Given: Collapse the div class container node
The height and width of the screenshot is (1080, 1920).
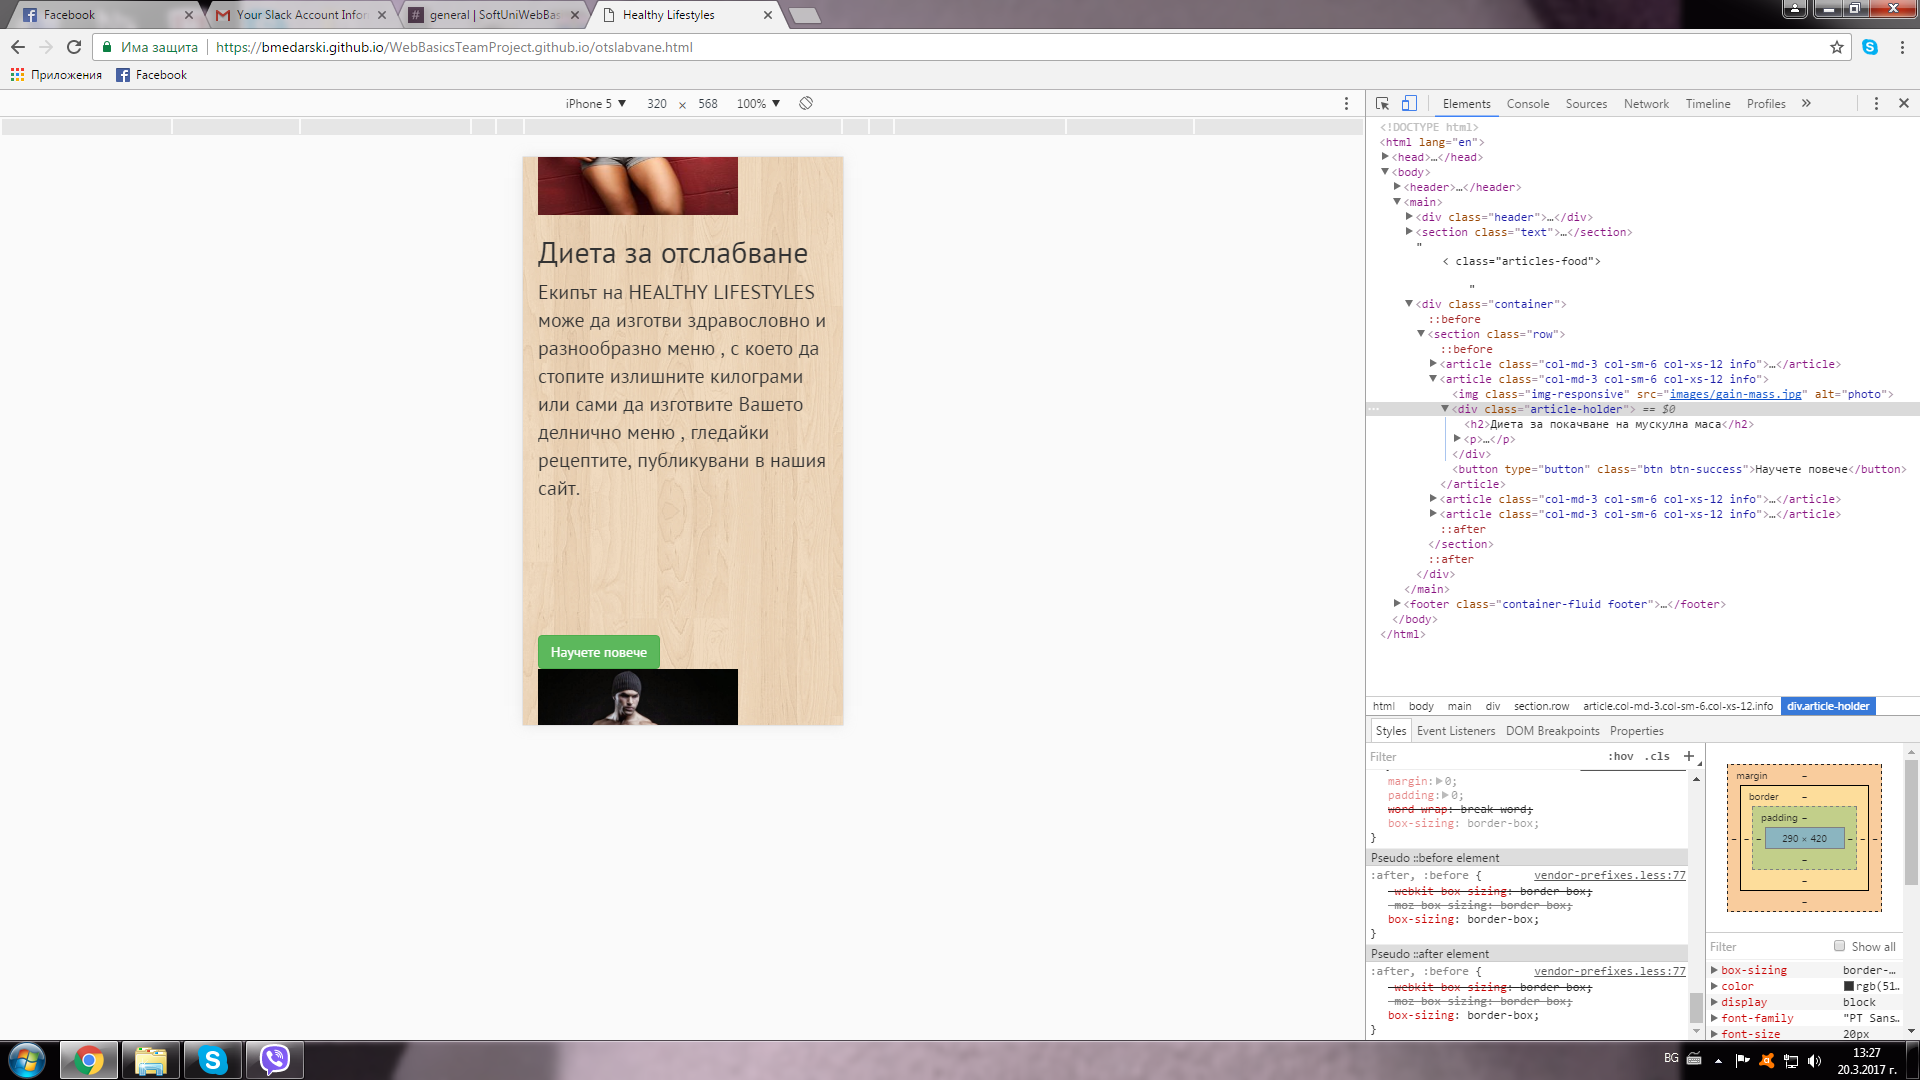Looking at the screenshot, I should pyautogui.click(x=1409, y=304).
